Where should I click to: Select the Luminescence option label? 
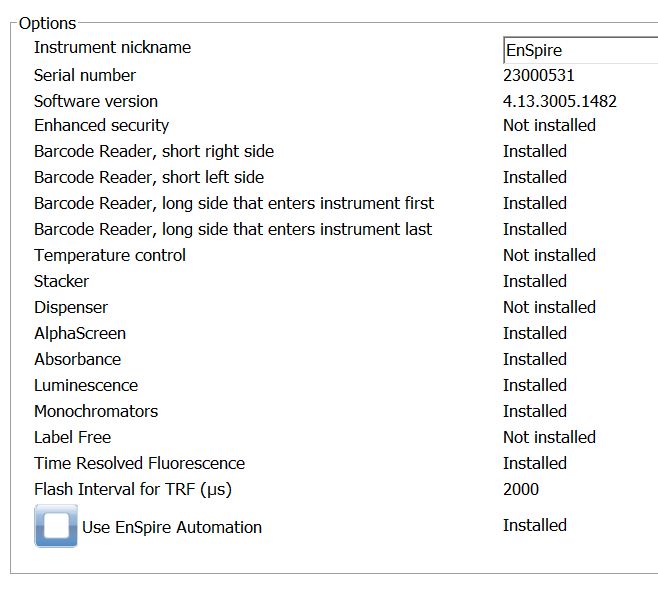[86, 385]
